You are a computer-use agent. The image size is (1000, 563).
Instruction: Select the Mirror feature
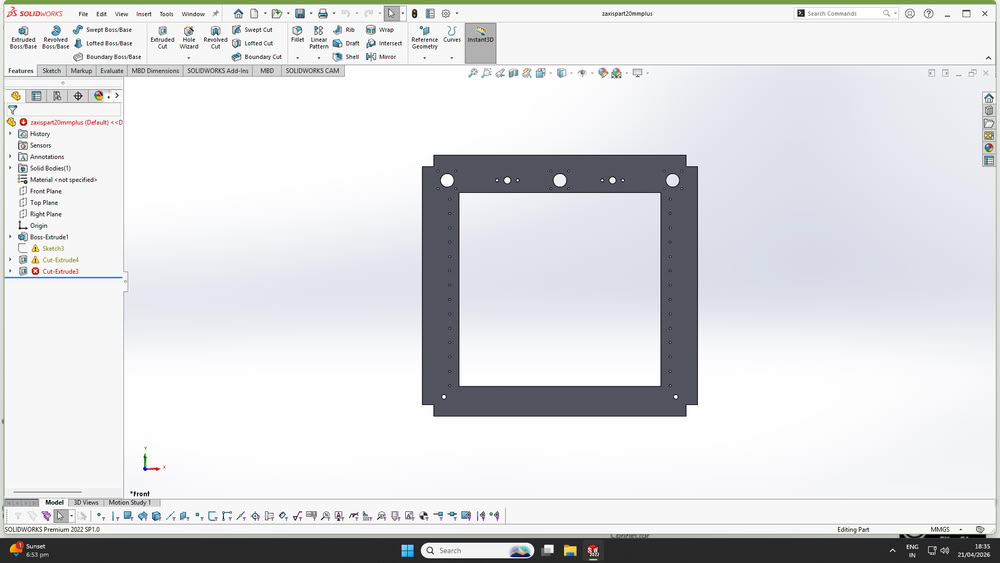pyautogui.click(x=381, y=57)
